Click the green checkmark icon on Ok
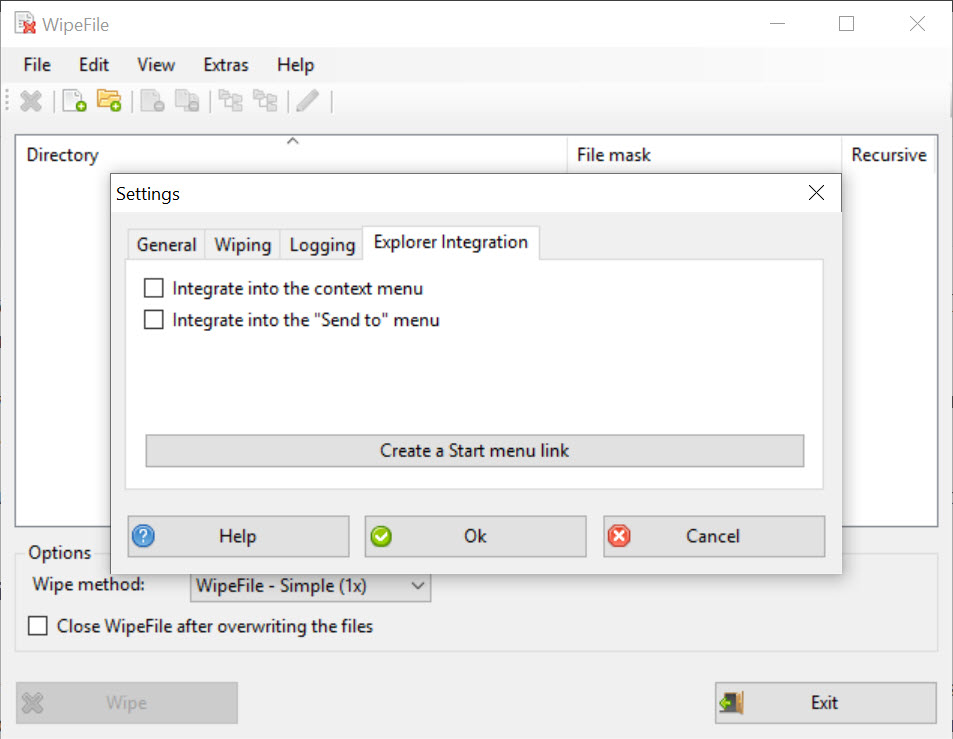The width and height of the screenshot is (953, 739). 381,536
